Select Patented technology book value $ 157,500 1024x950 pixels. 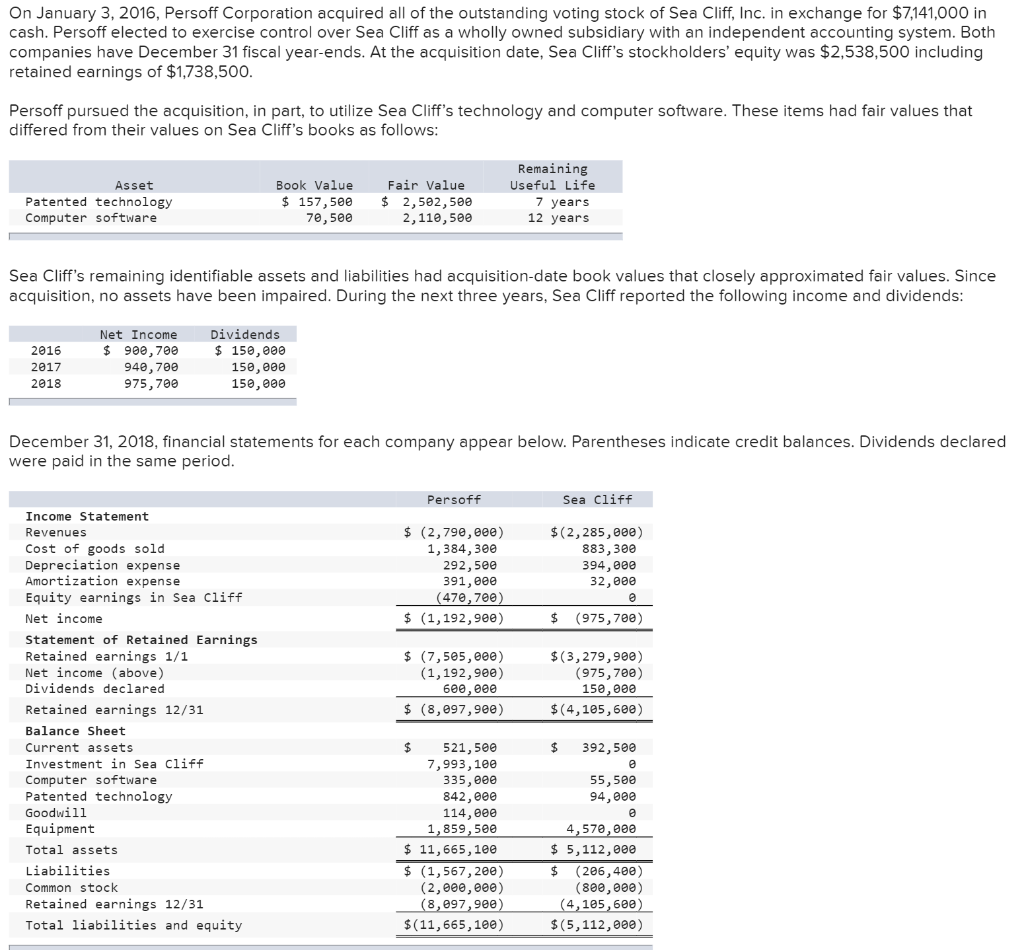pos(317,202)
